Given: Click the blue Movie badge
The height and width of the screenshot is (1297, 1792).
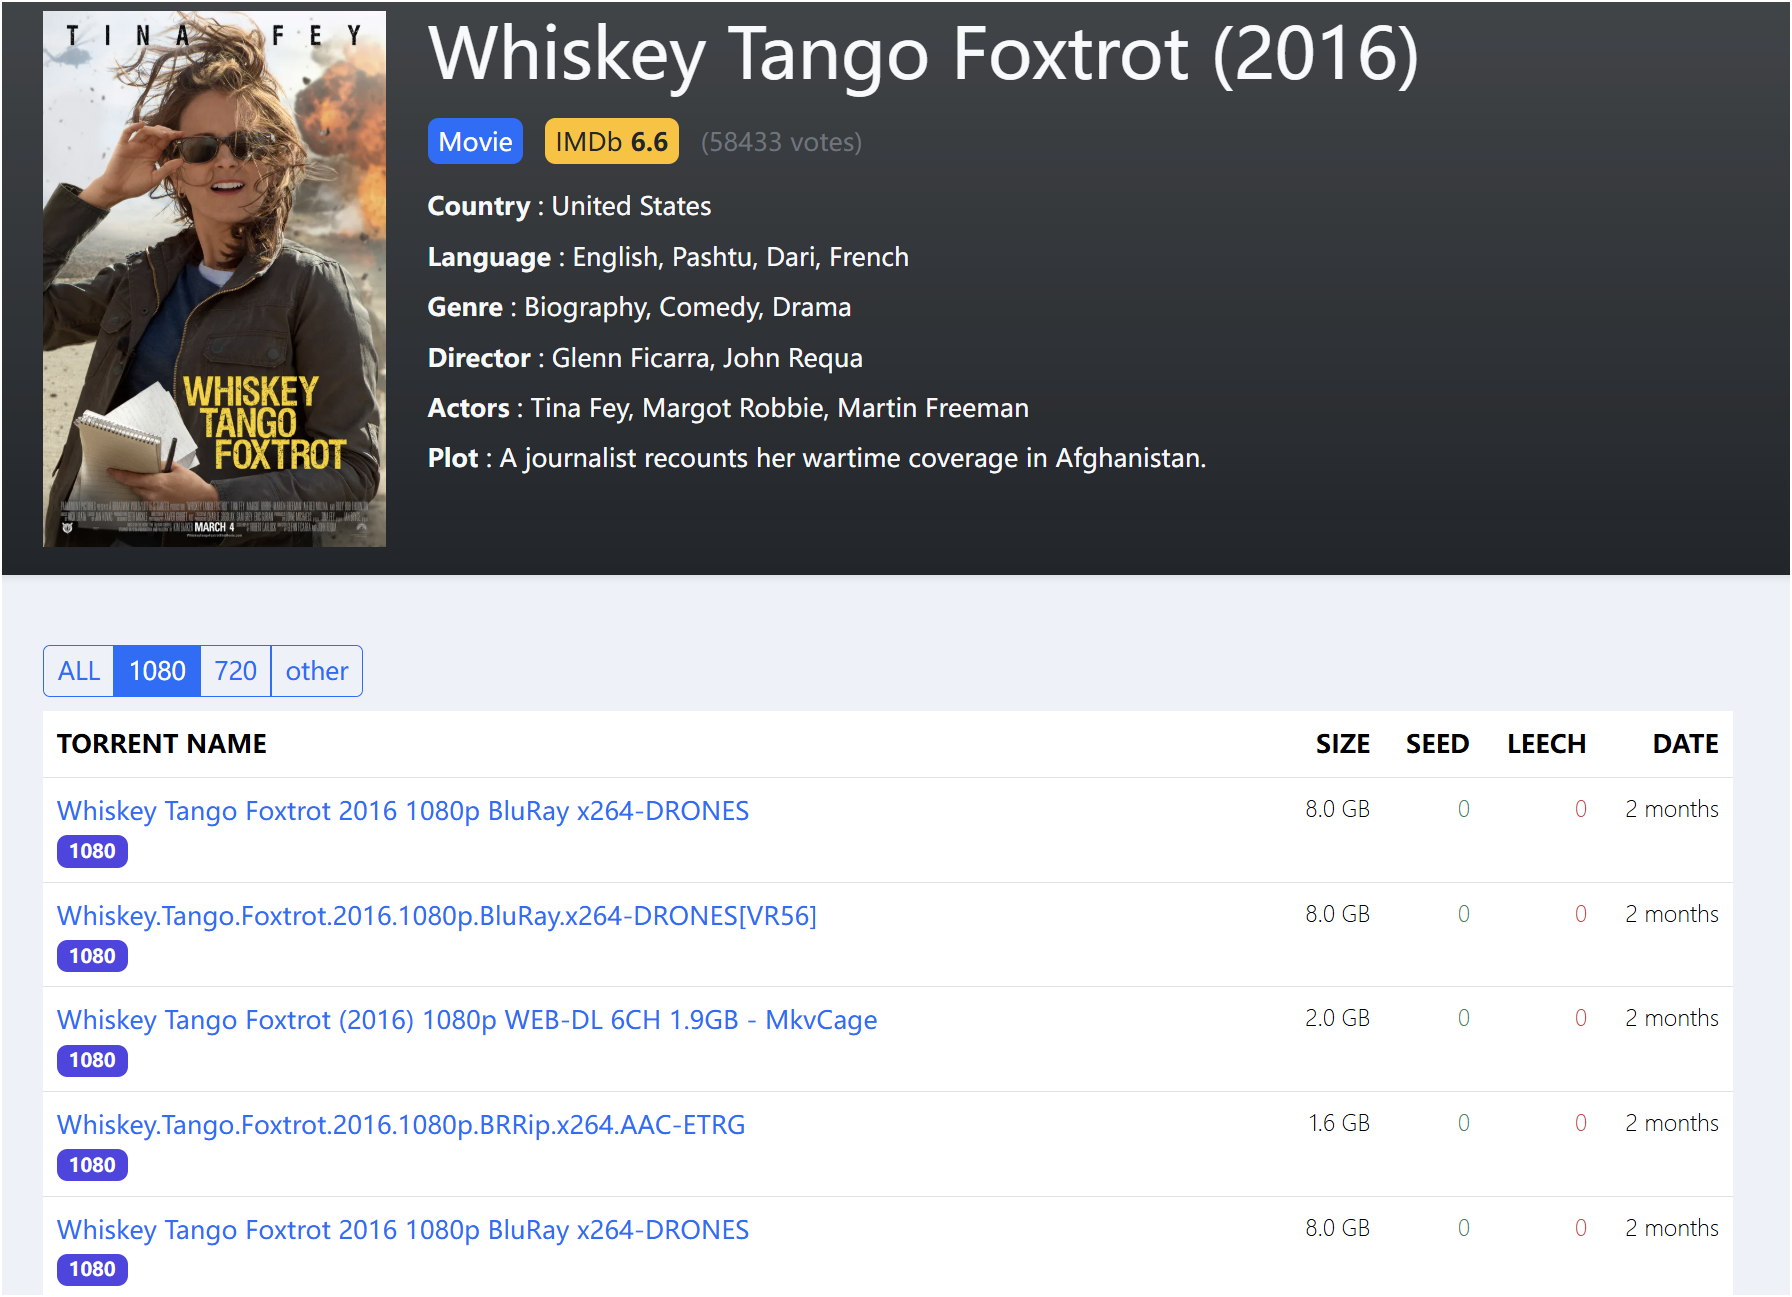Looking at the screenshot, I should click(475, 142).
